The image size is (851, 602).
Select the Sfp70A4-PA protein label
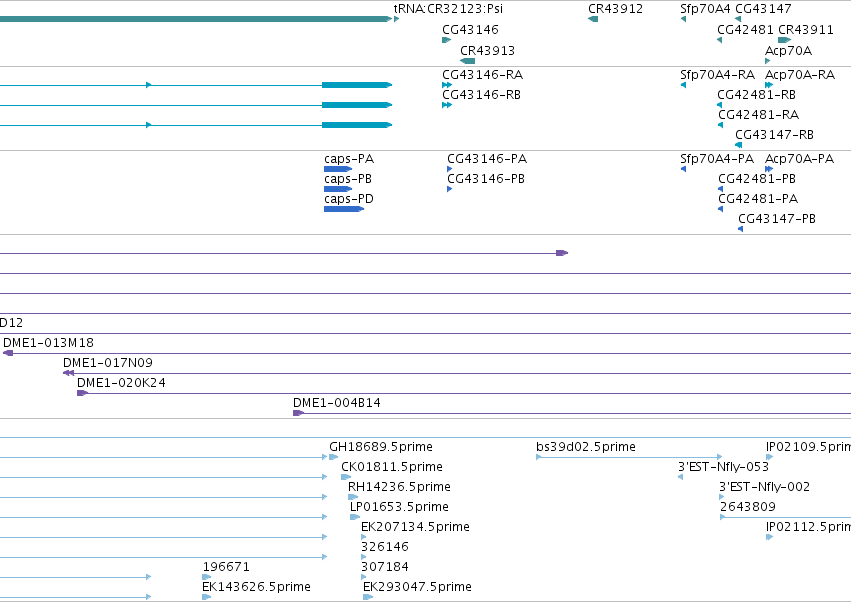[x=717, y=159]
